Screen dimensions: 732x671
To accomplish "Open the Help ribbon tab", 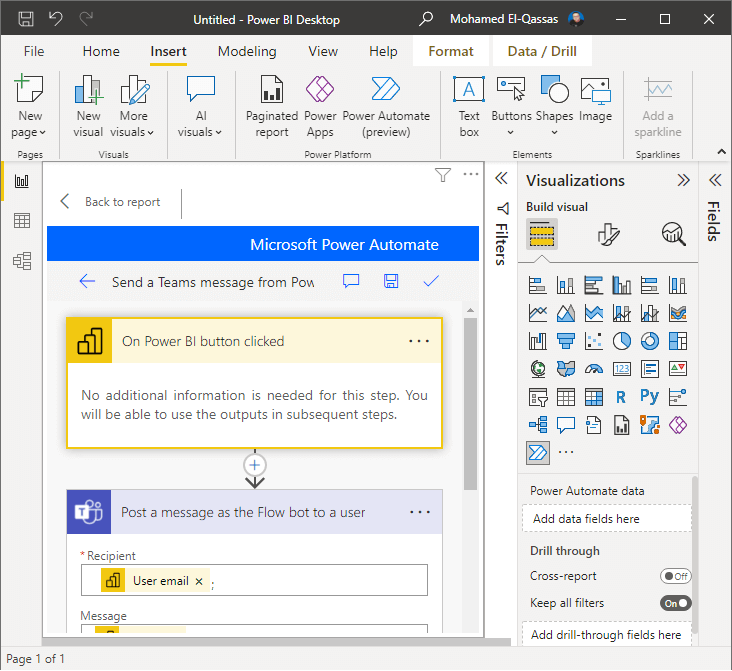I will tap(383, 51).
